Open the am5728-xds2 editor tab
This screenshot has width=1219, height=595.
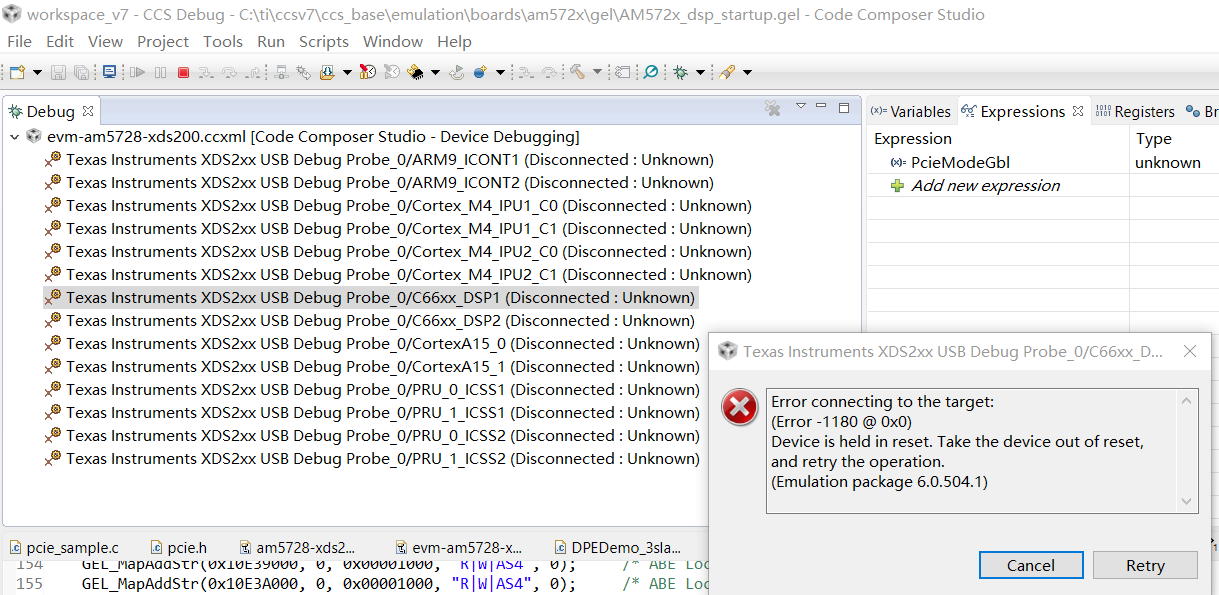298,547
